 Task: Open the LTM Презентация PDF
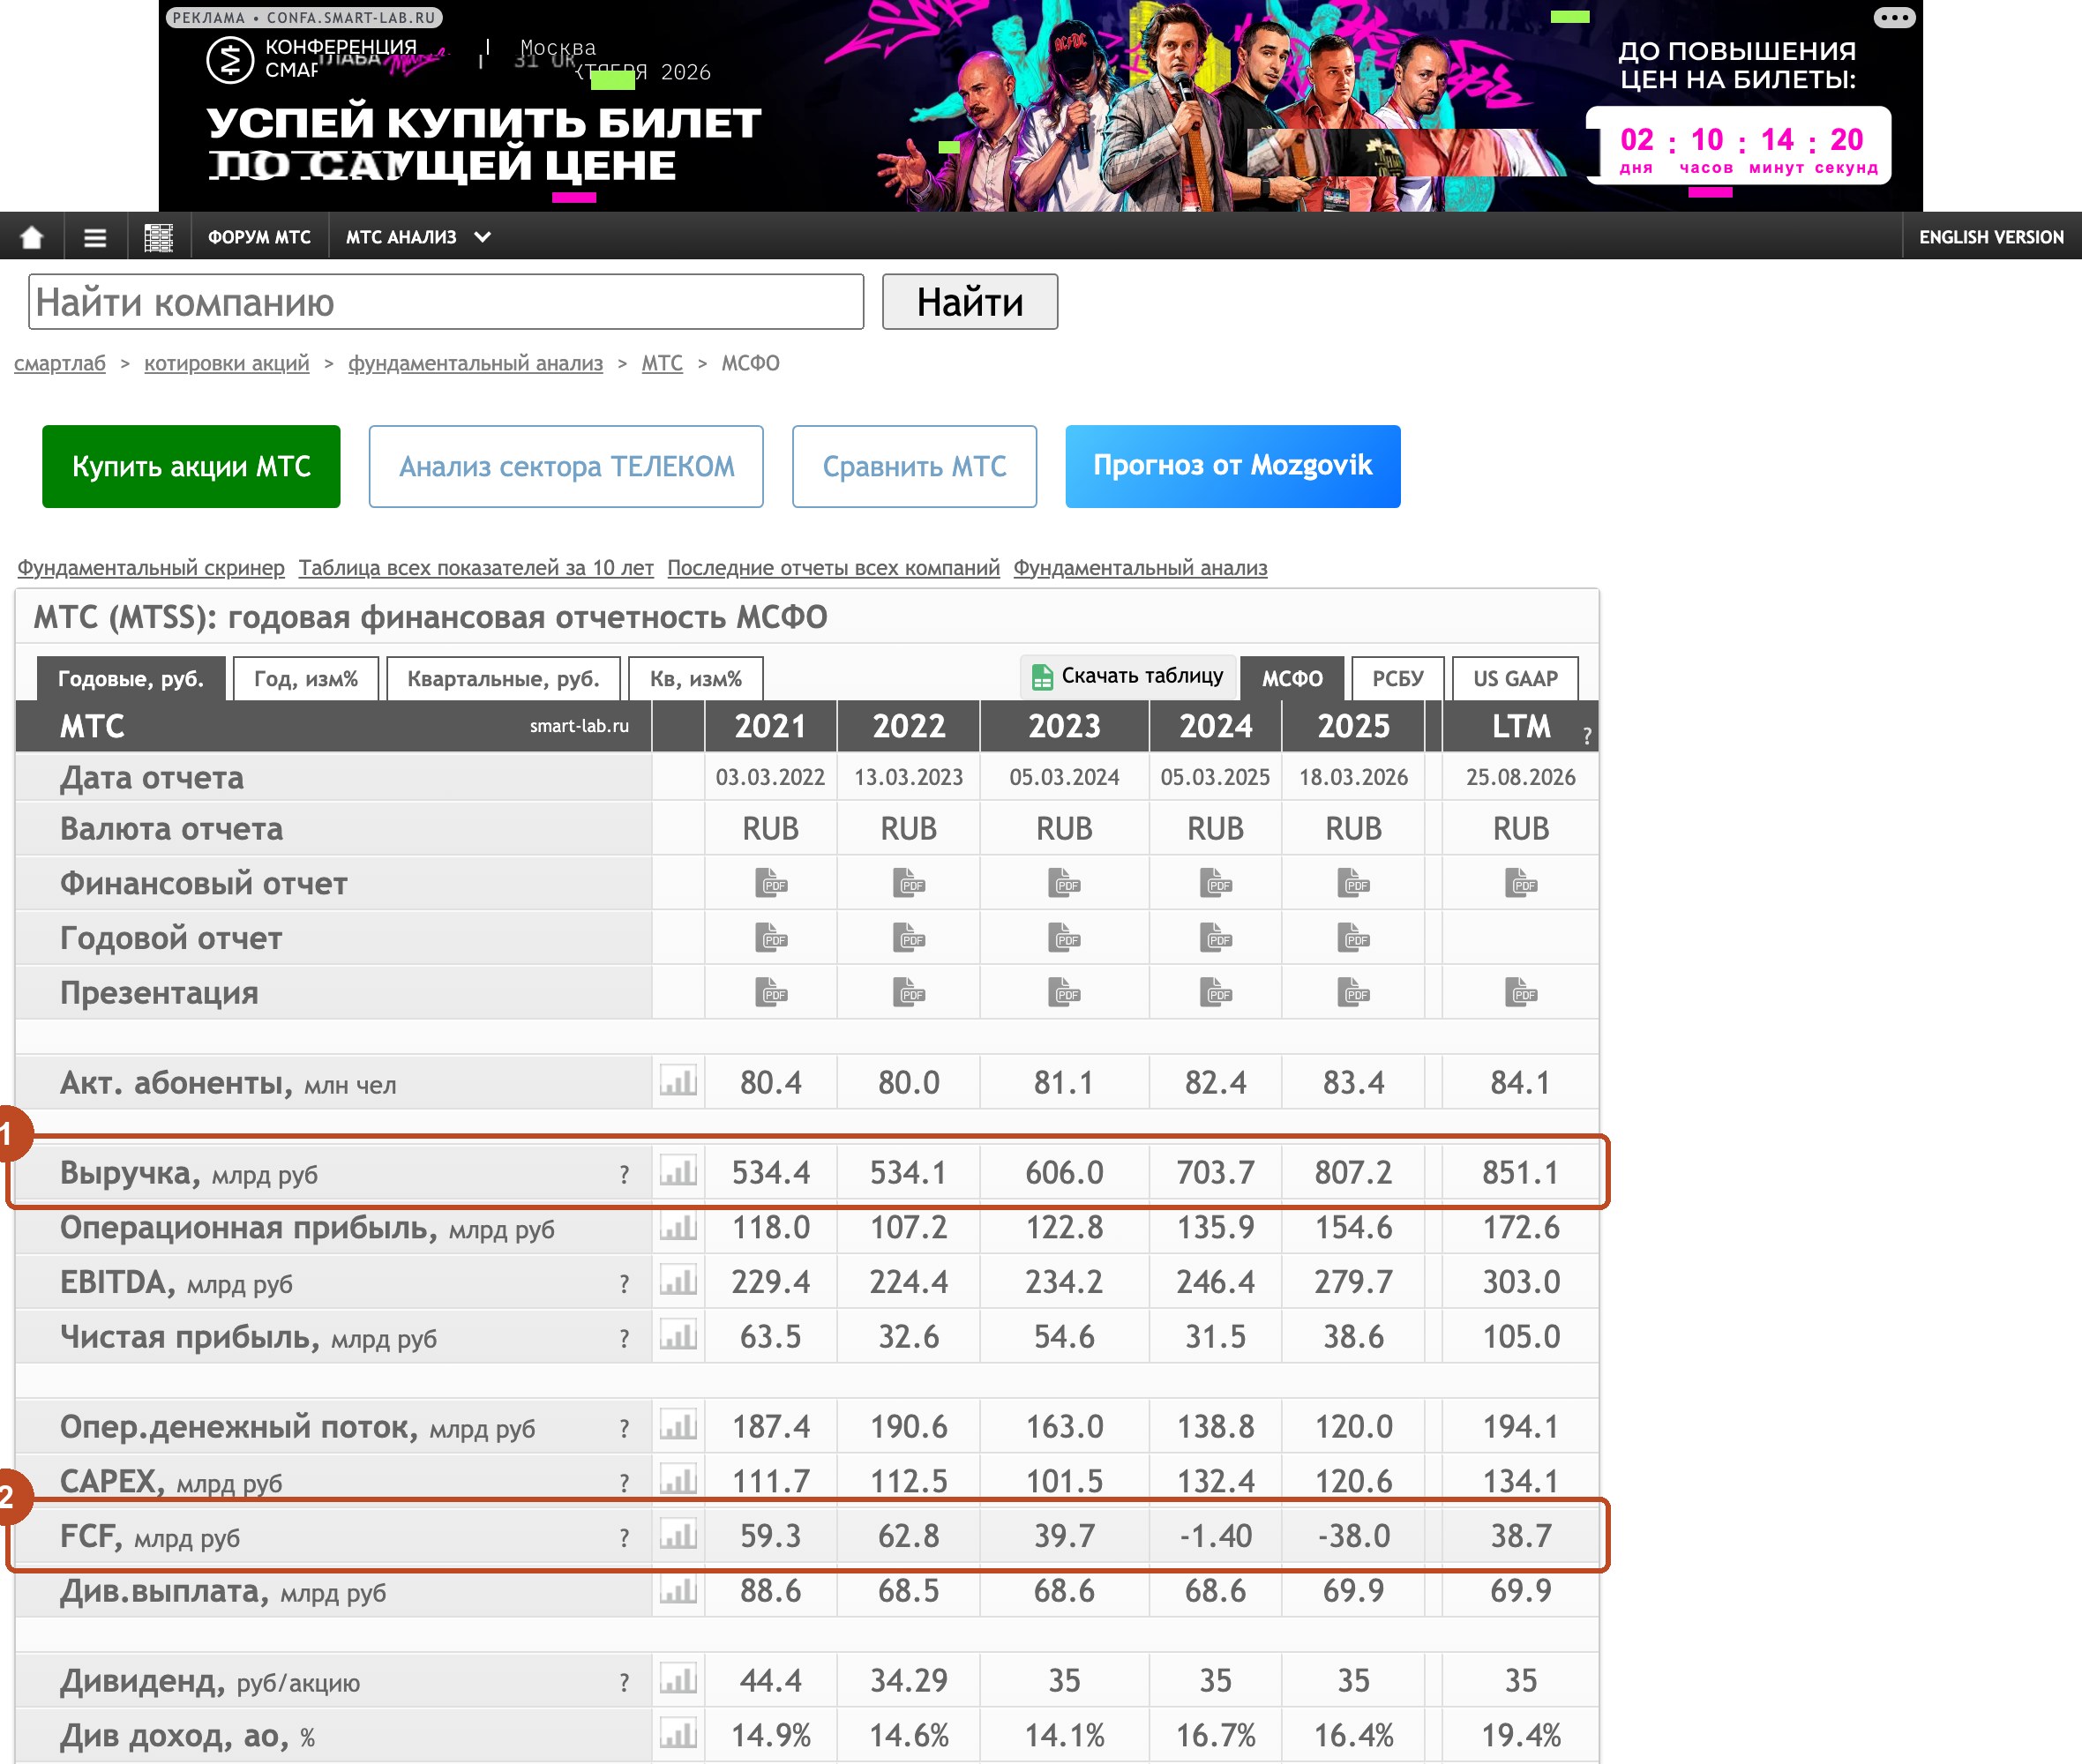click(1520, 993)
